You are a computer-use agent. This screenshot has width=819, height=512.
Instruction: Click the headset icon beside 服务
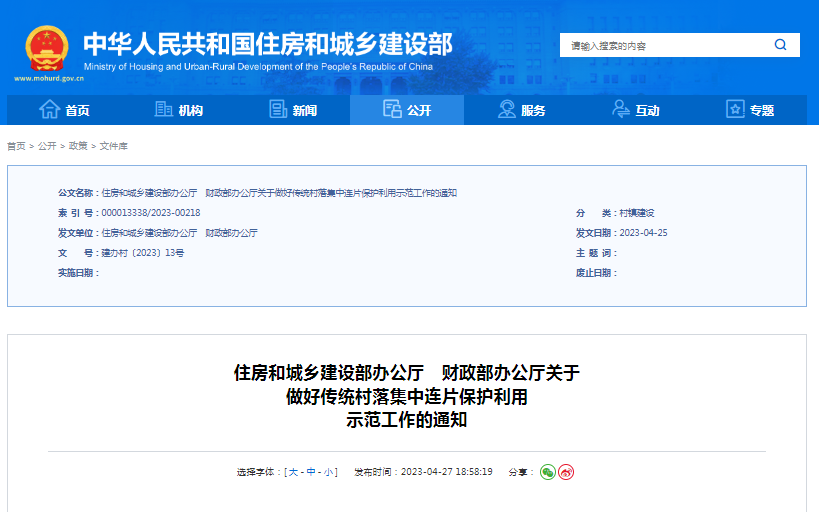tap(507, 110)
